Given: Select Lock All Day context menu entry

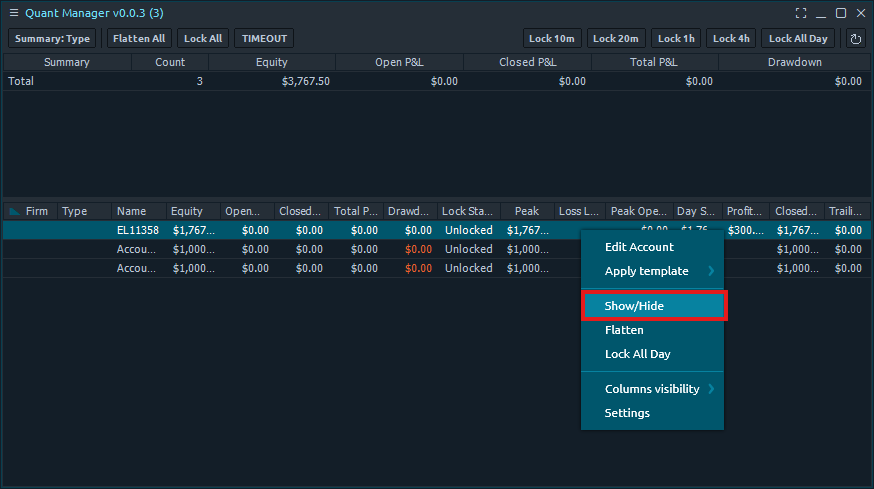Looking at the screenshot, I should coord(637,354).
